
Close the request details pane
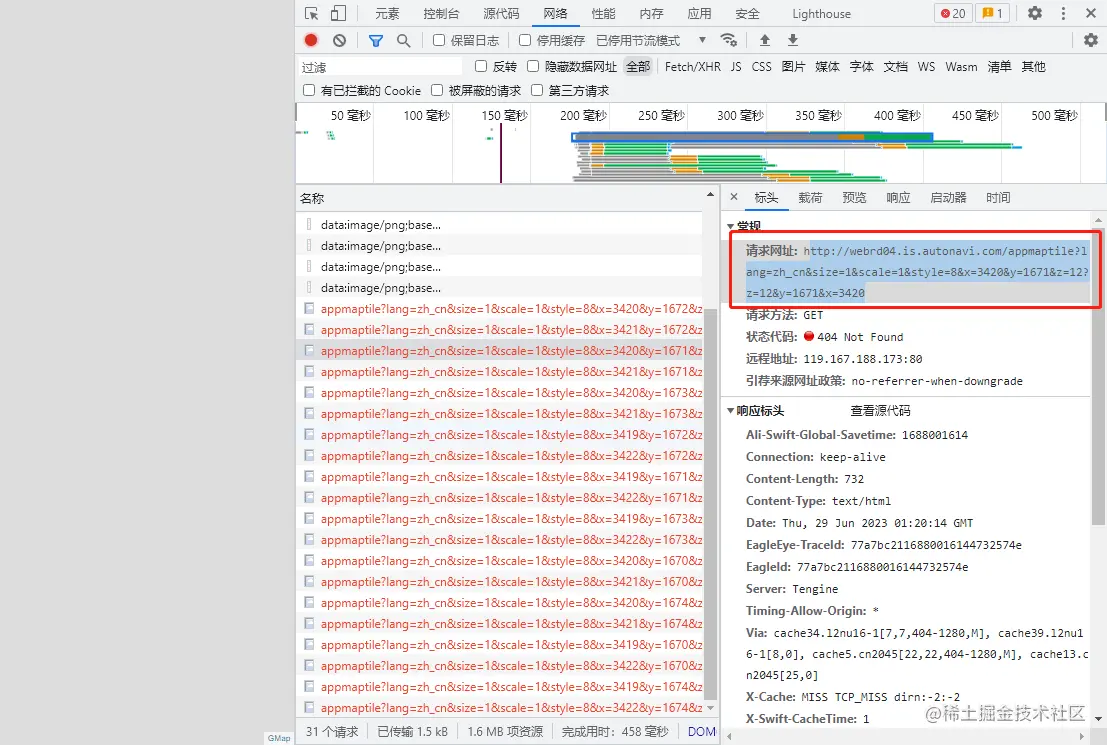coord(734,197)
